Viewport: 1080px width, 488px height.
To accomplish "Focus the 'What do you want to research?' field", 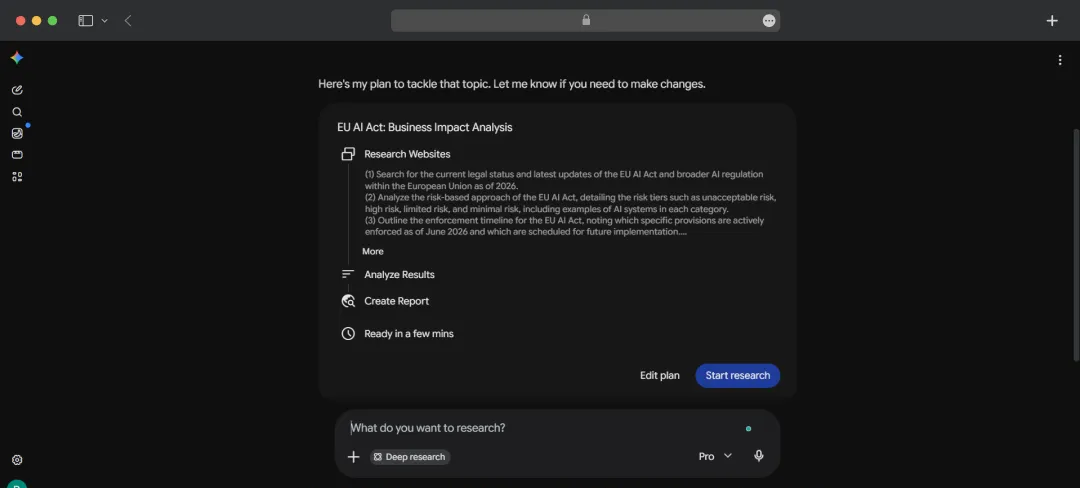I will (x=544, y=427).
